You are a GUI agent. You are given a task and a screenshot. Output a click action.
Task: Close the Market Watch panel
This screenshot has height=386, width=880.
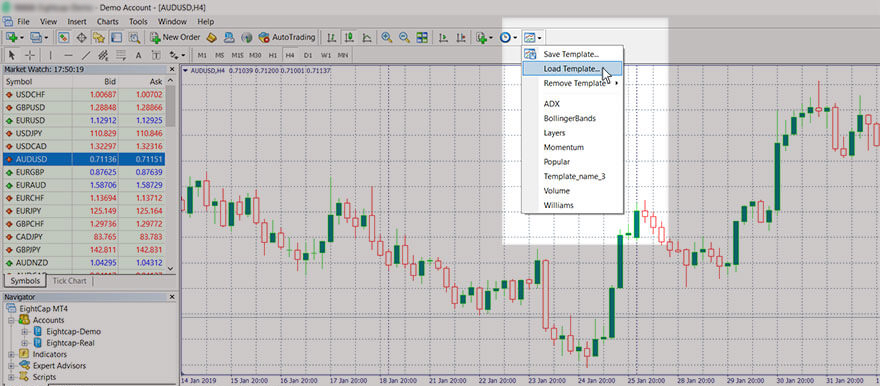pos(172,69)
